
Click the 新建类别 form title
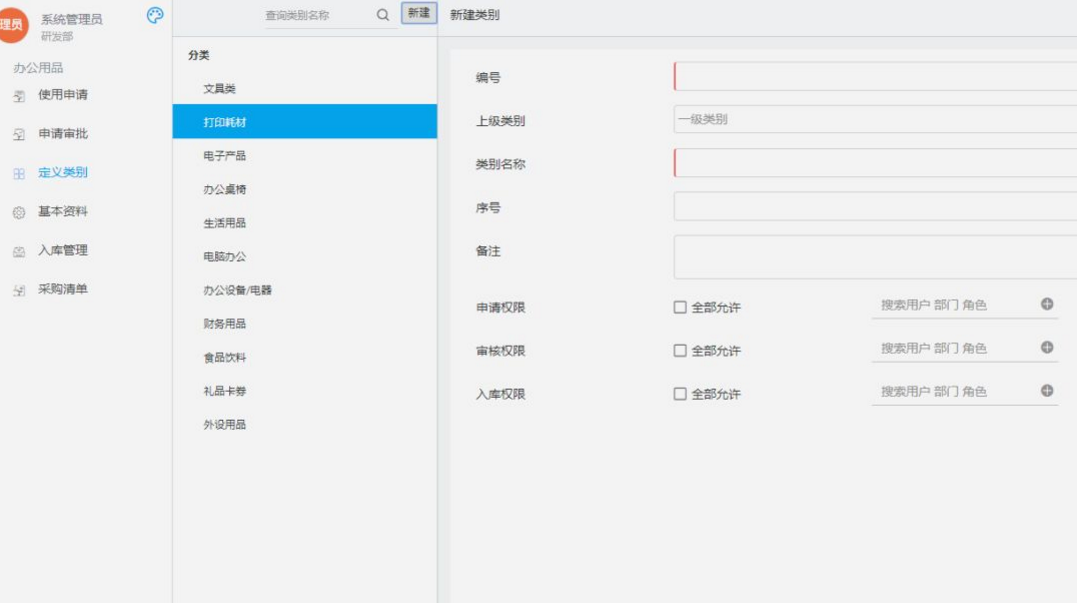click(x=475, y=15)
